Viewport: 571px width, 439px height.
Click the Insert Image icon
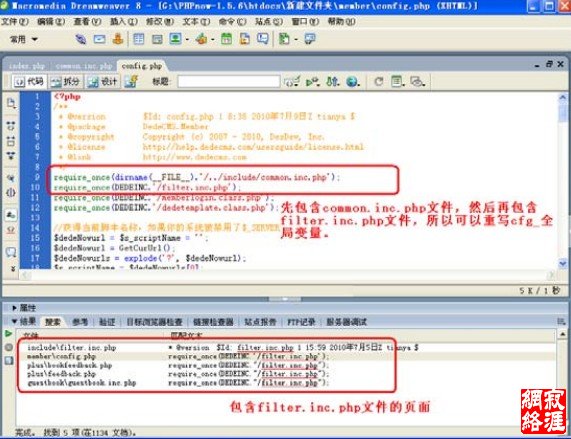point(175,38)
